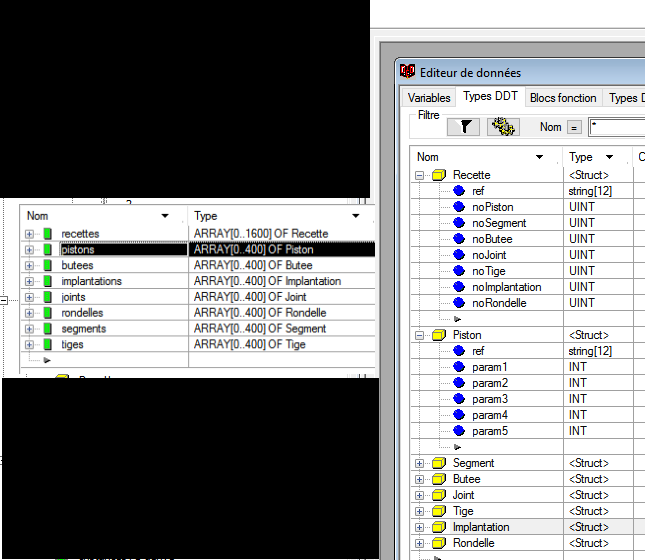Switch to the Variables tab
The height and width of the screenshot is (560, 645).
tap(429, 98)
